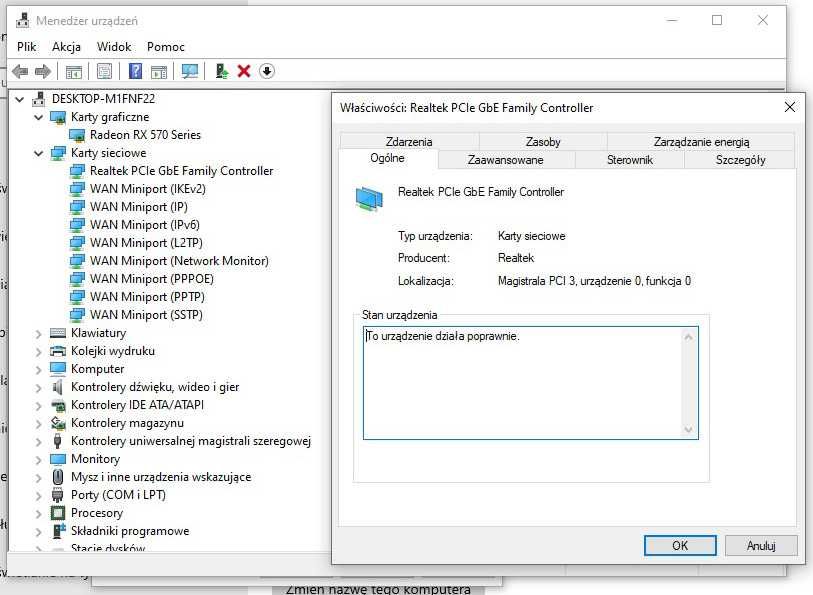Switch to the Sterownik tab

coord(630,160)
